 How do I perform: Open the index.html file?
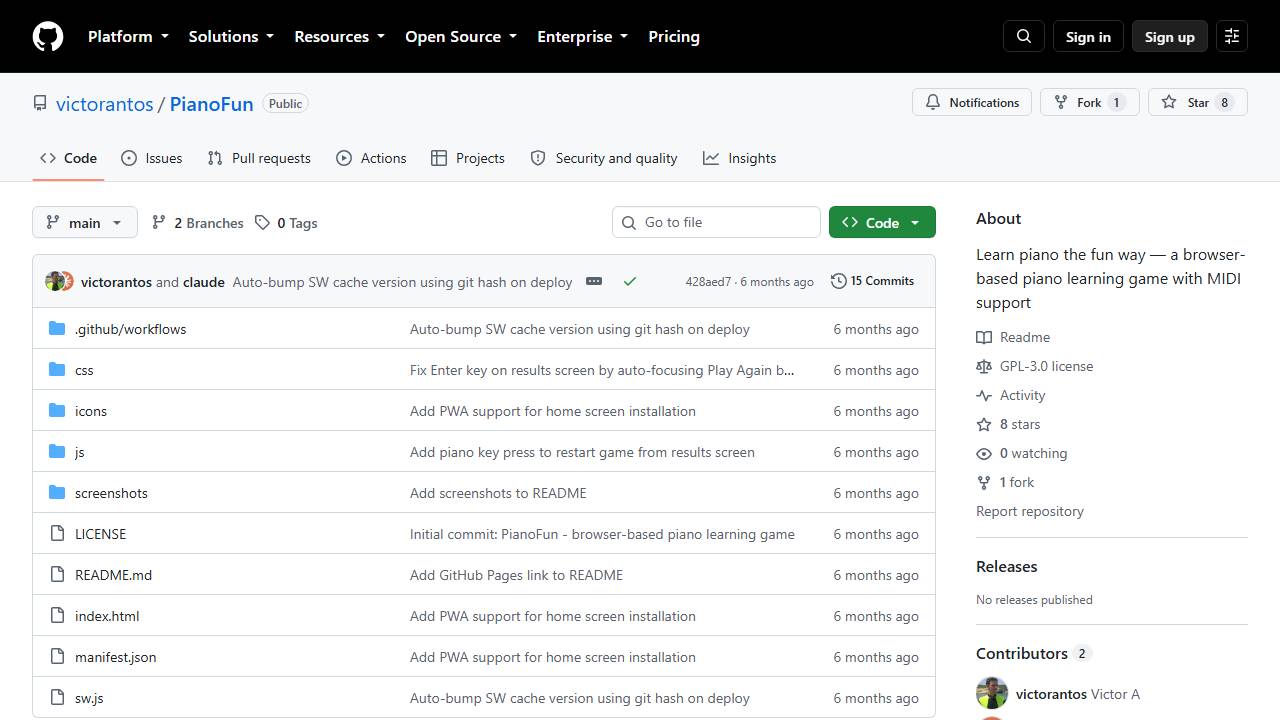(x=107, y=616)
